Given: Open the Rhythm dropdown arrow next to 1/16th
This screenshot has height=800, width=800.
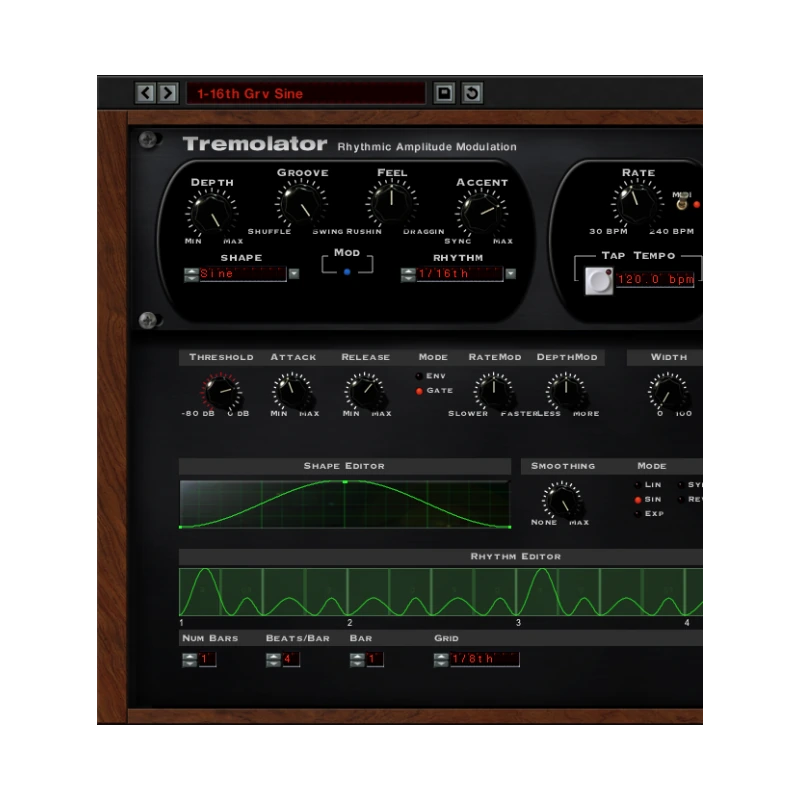Looking at the screenshot, I should (x=511, y=274).
